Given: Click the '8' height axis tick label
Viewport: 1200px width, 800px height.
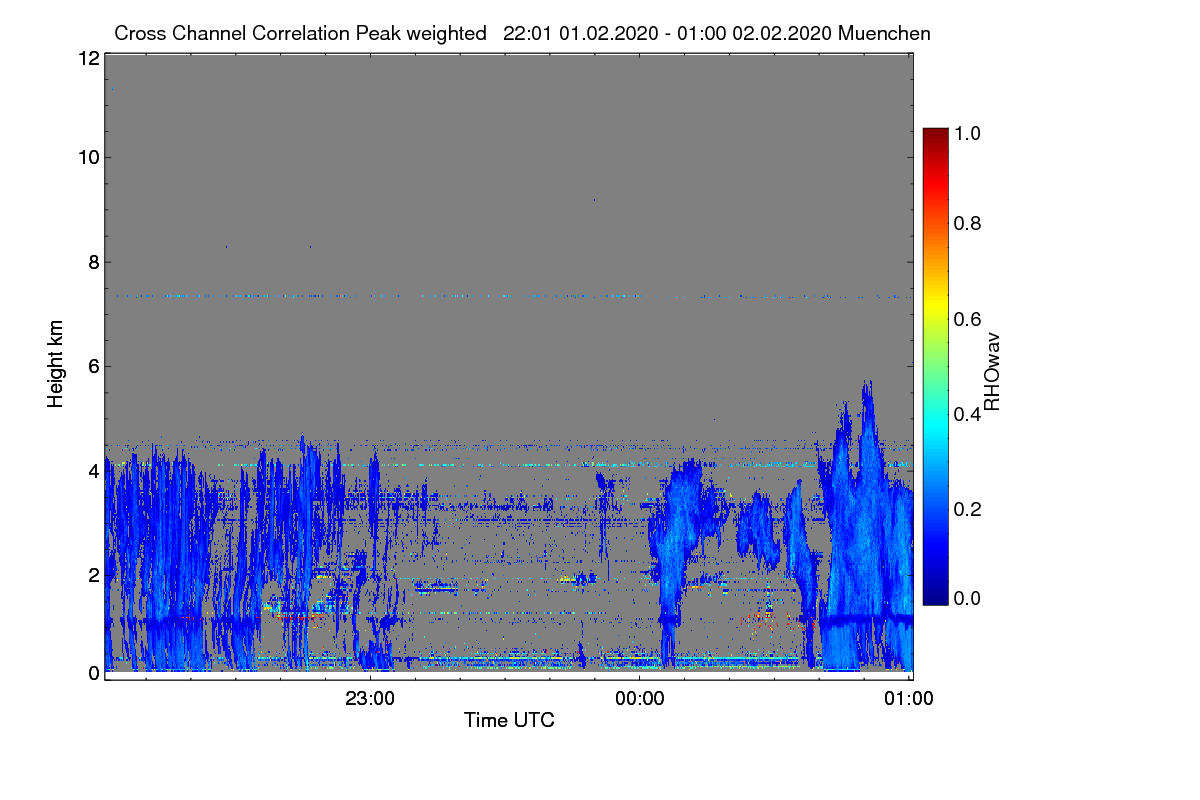Looking at the screenshot, I should coord(93,262).
